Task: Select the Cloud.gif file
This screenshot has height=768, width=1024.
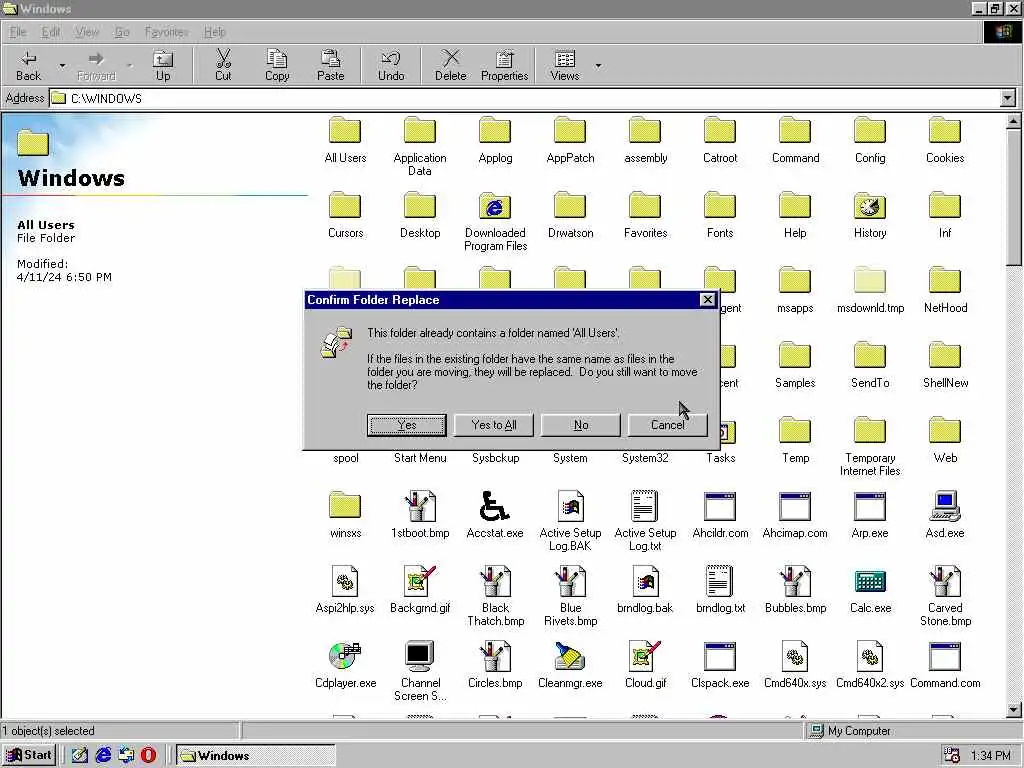Action: tap(645, 665)
